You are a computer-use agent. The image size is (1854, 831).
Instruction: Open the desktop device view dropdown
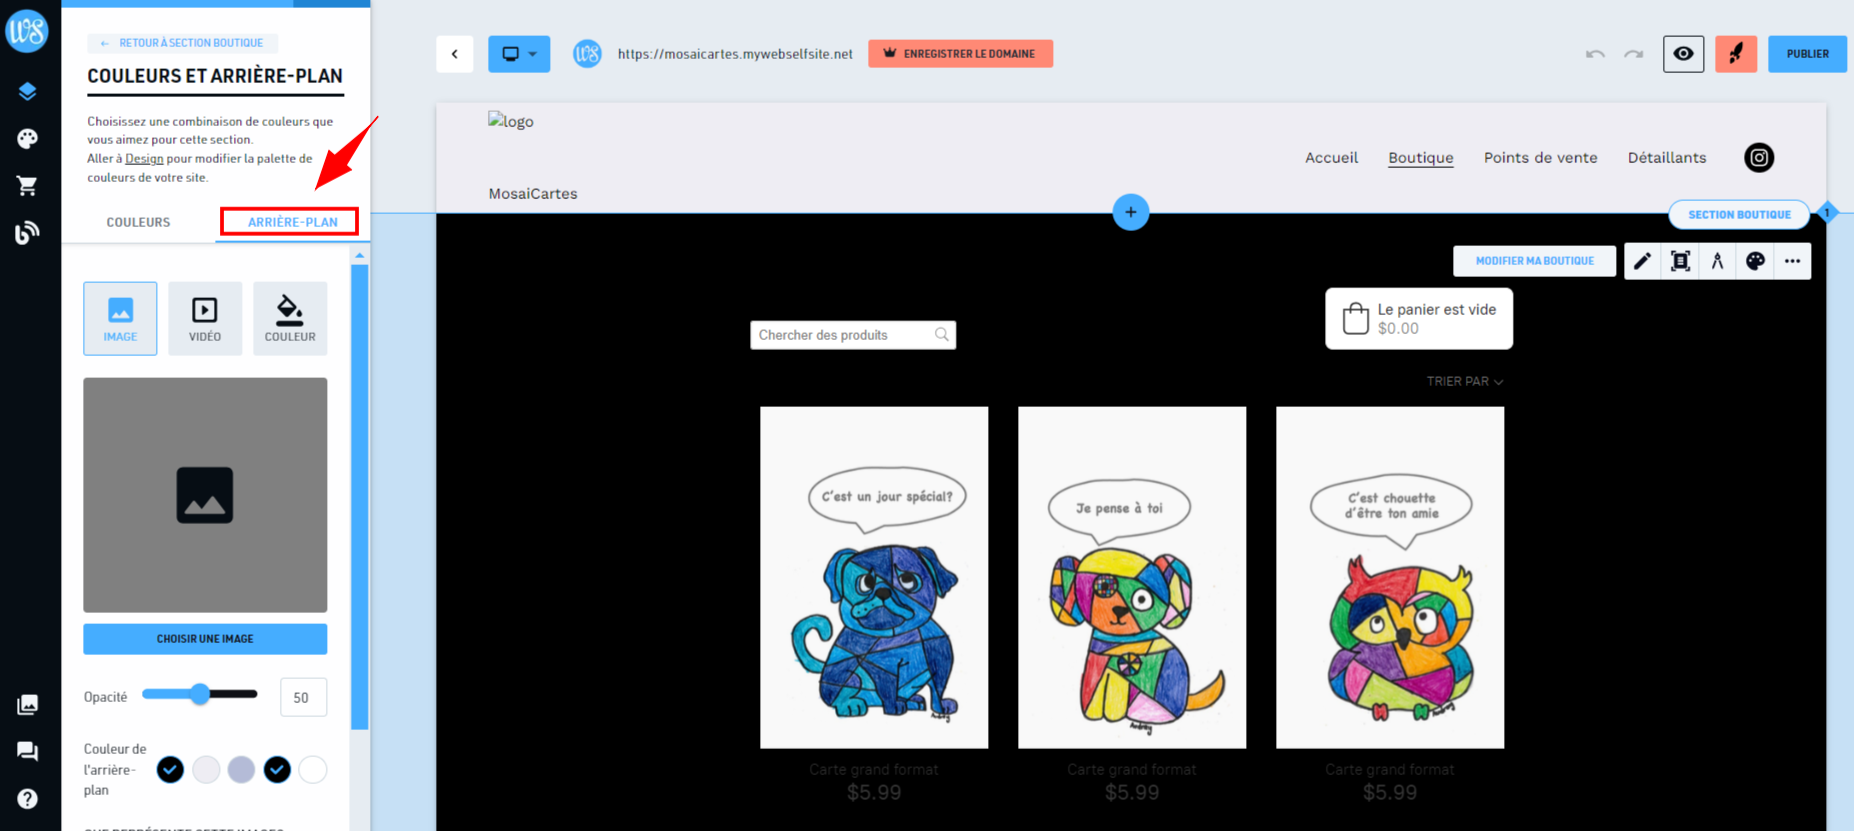(519, 54)
